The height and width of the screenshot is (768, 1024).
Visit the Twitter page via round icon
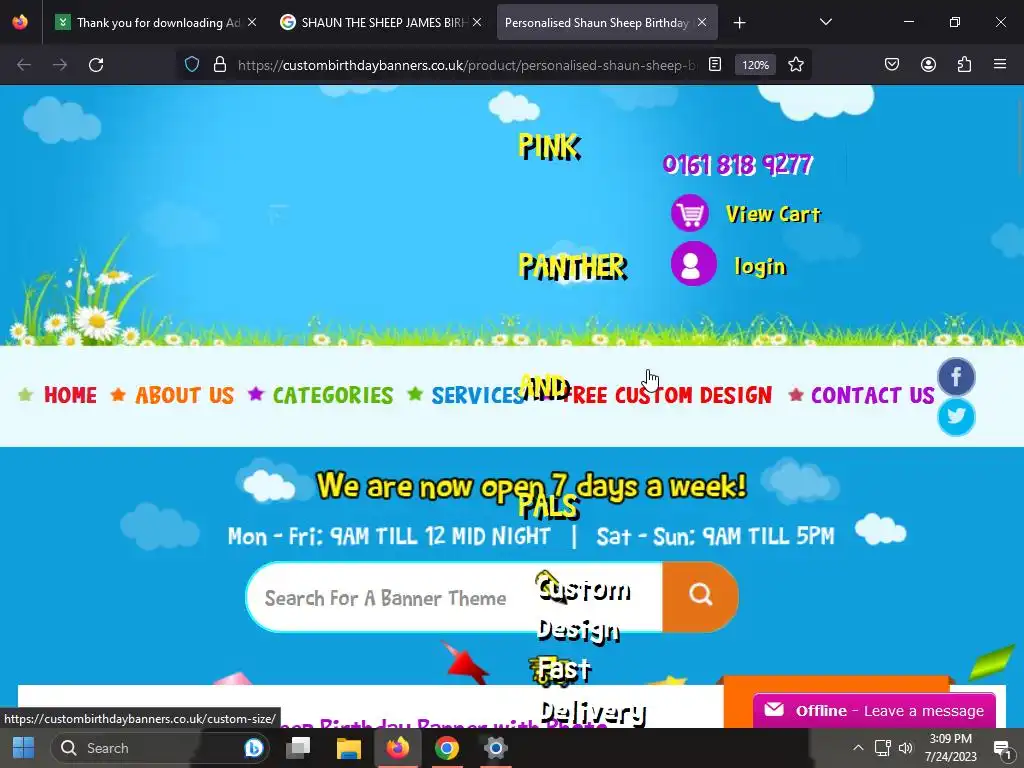(x=956, y=417)
